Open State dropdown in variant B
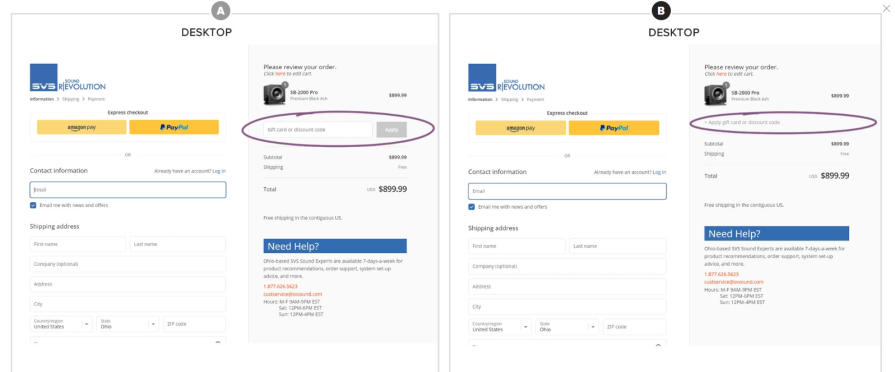Screen dimensions: 895x372 pyautogui.click(x=567, y=327)
